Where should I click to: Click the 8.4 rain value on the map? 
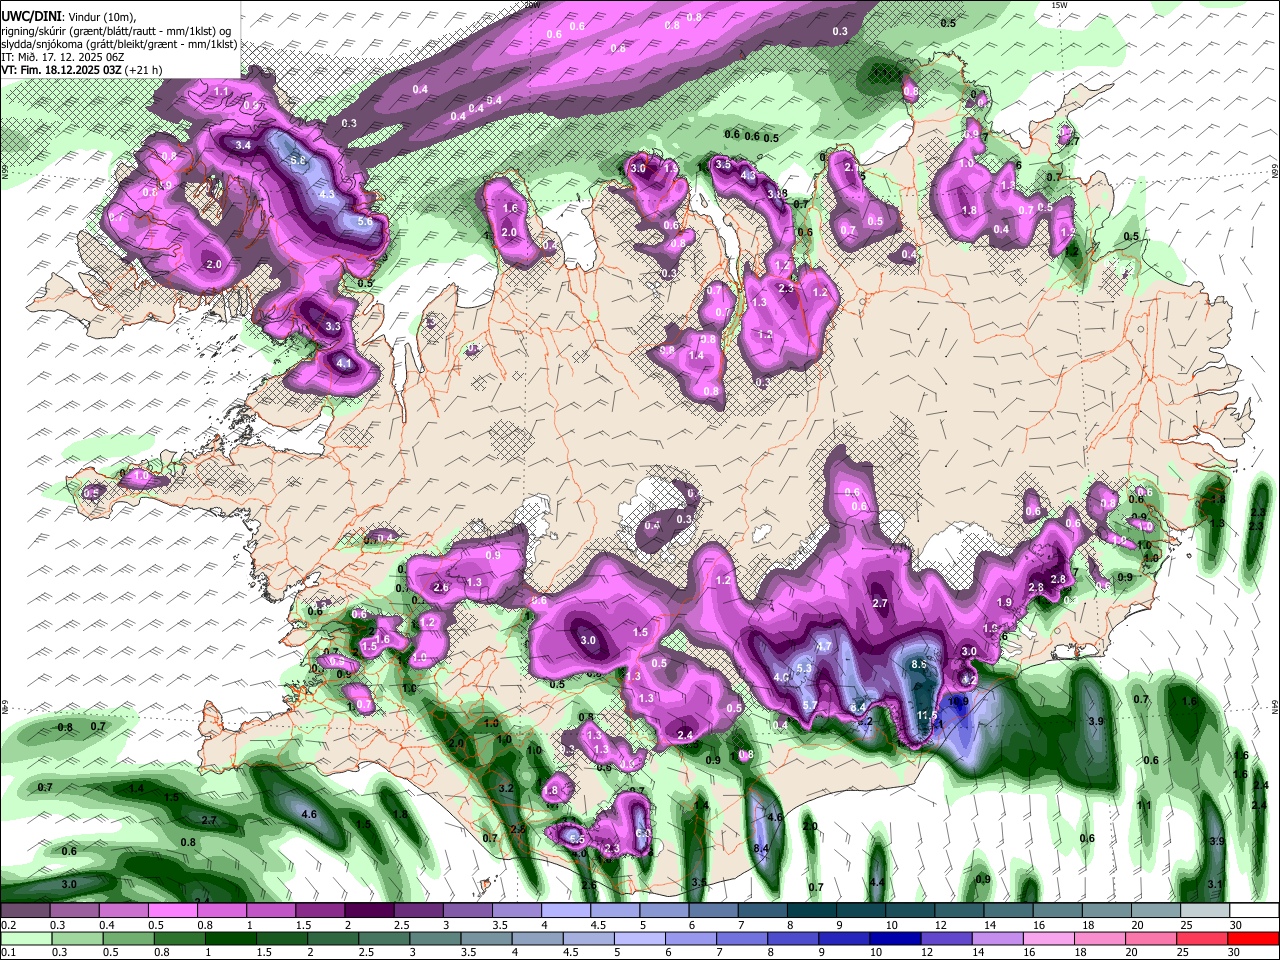click(761, 849)
